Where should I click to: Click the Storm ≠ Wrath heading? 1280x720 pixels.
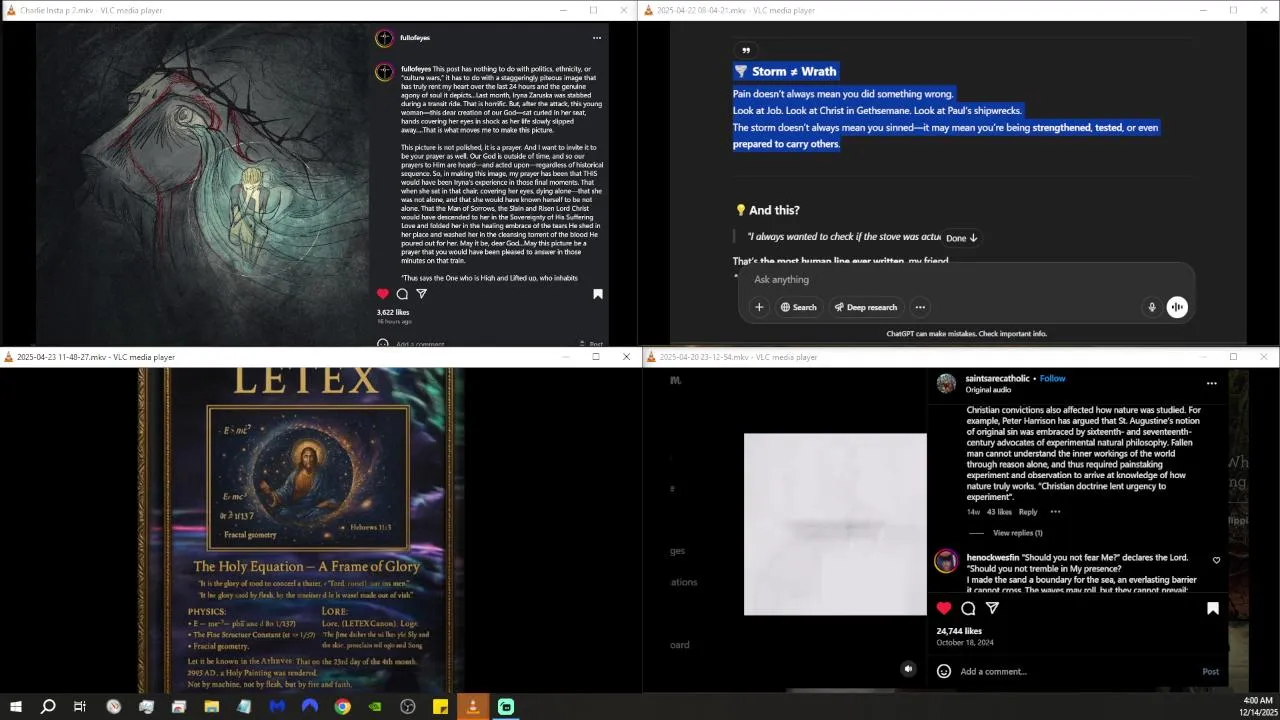[x=786, y=71]
